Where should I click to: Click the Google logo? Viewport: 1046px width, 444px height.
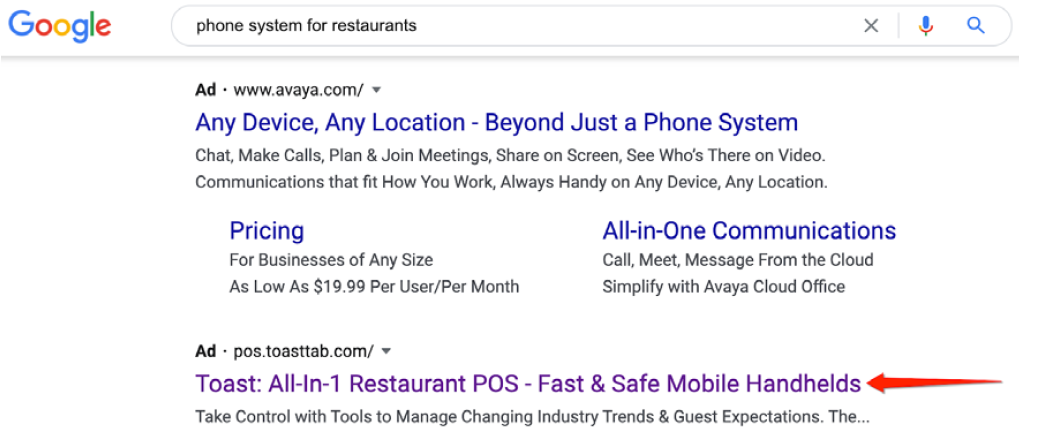[x=59, y=26]
